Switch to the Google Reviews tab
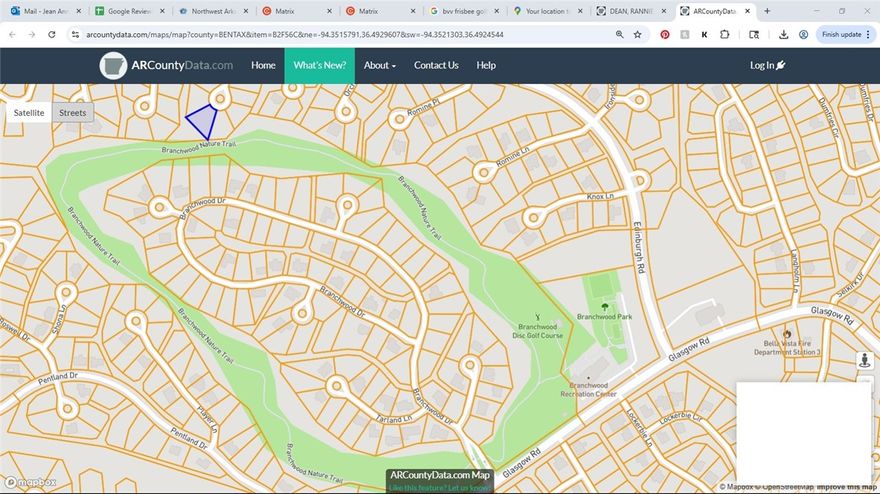The height and width of the screenshot is (494, 880). [128, 11]
